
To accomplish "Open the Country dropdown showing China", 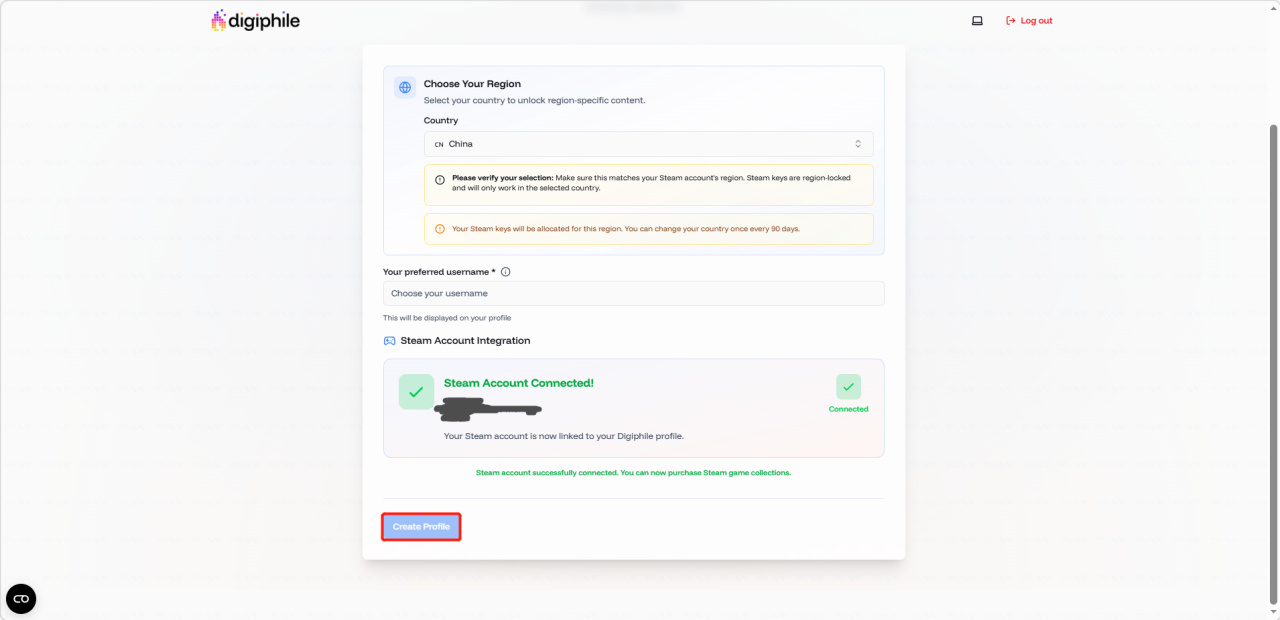I will (x=648, y=144).
